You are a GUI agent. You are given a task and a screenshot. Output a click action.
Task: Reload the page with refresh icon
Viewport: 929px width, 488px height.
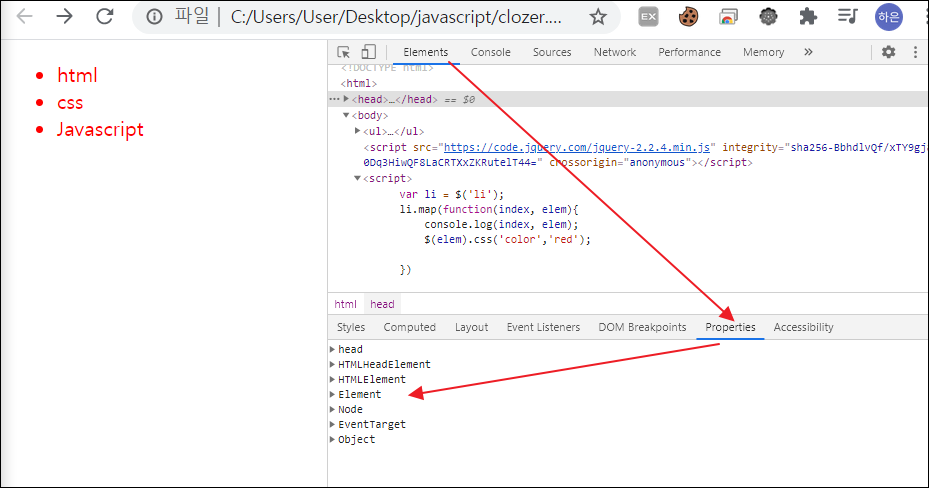pos(105,16)
